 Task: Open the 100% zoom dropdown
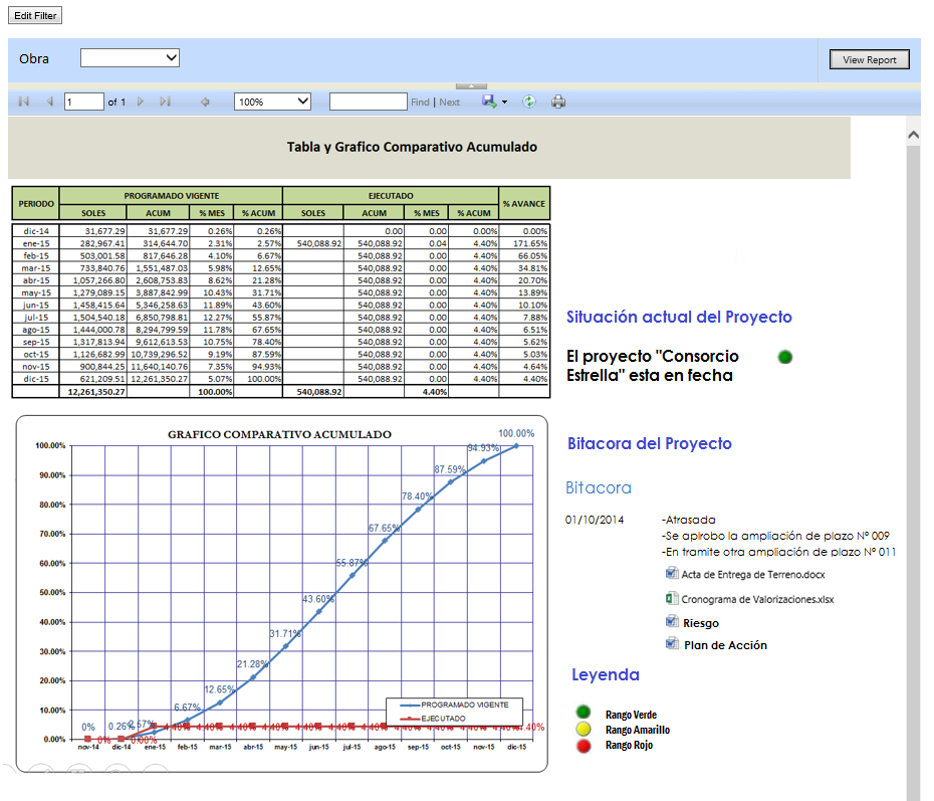pyautogui.click(x=273, y=102)
